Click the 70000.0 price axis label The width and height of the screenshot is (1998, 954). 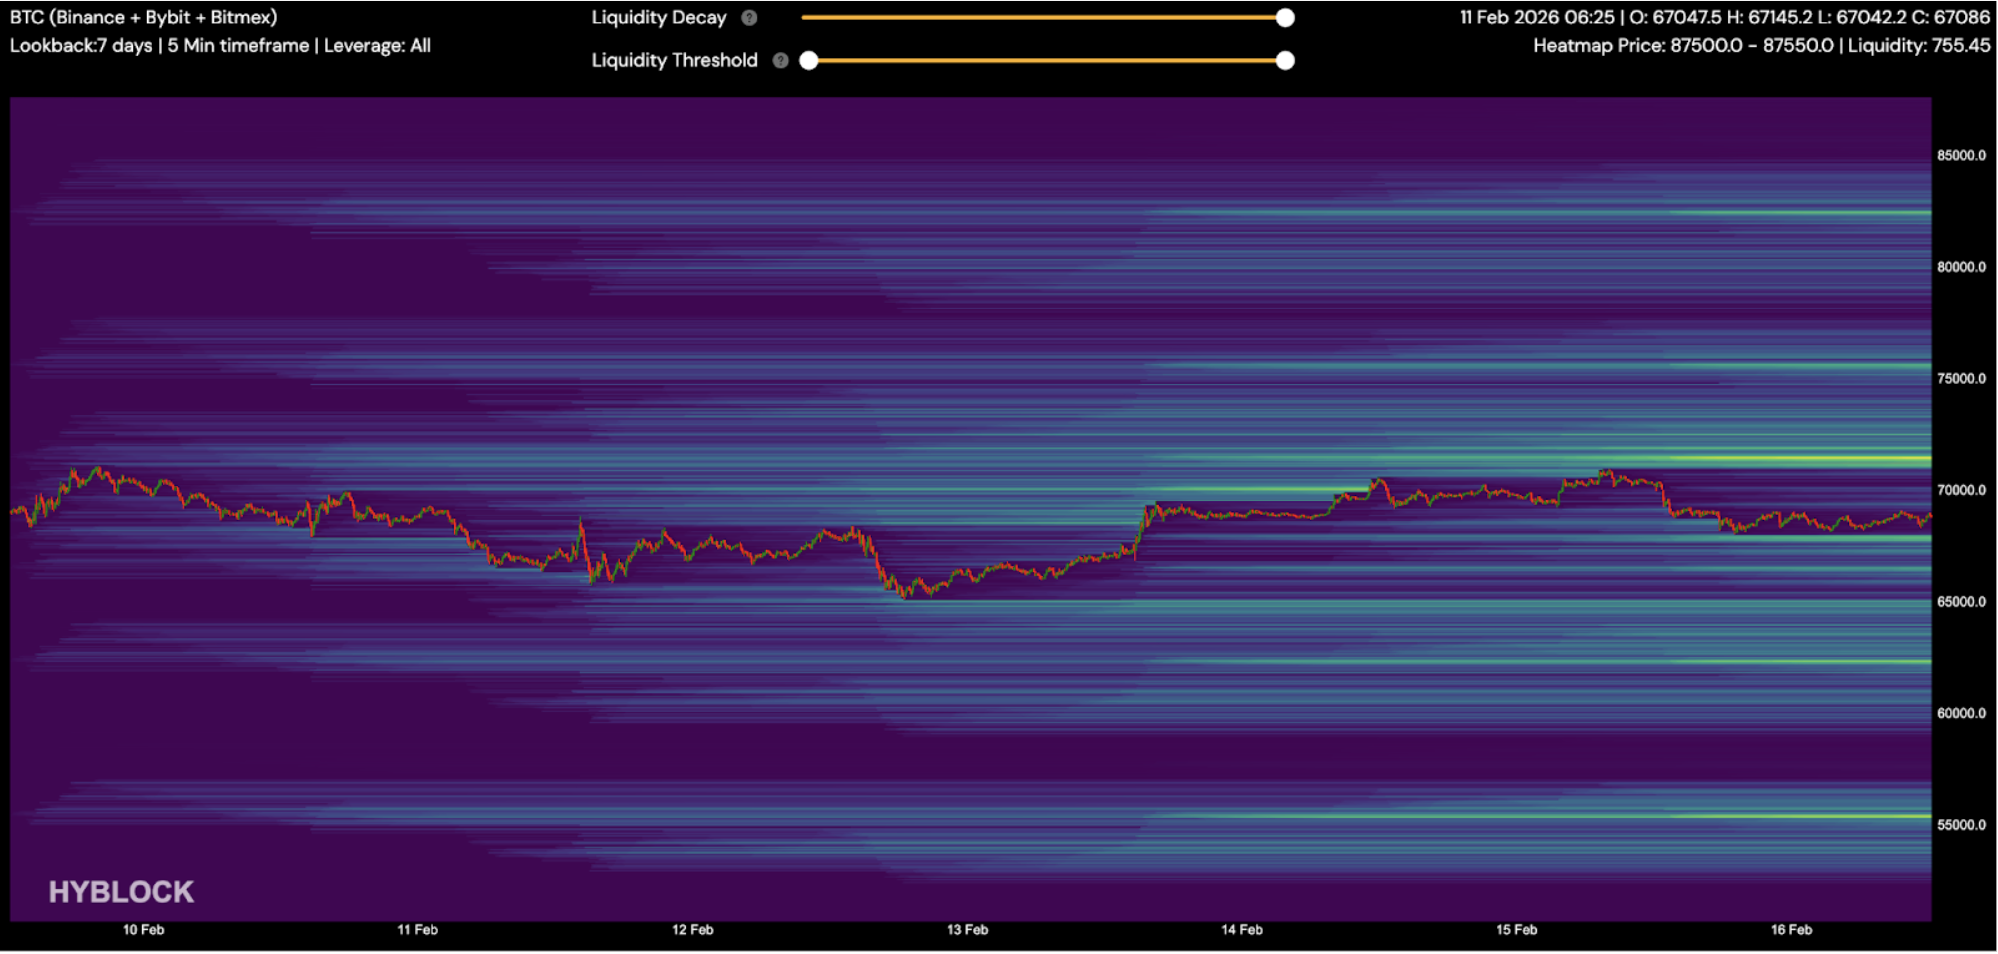click(1961, 491)
